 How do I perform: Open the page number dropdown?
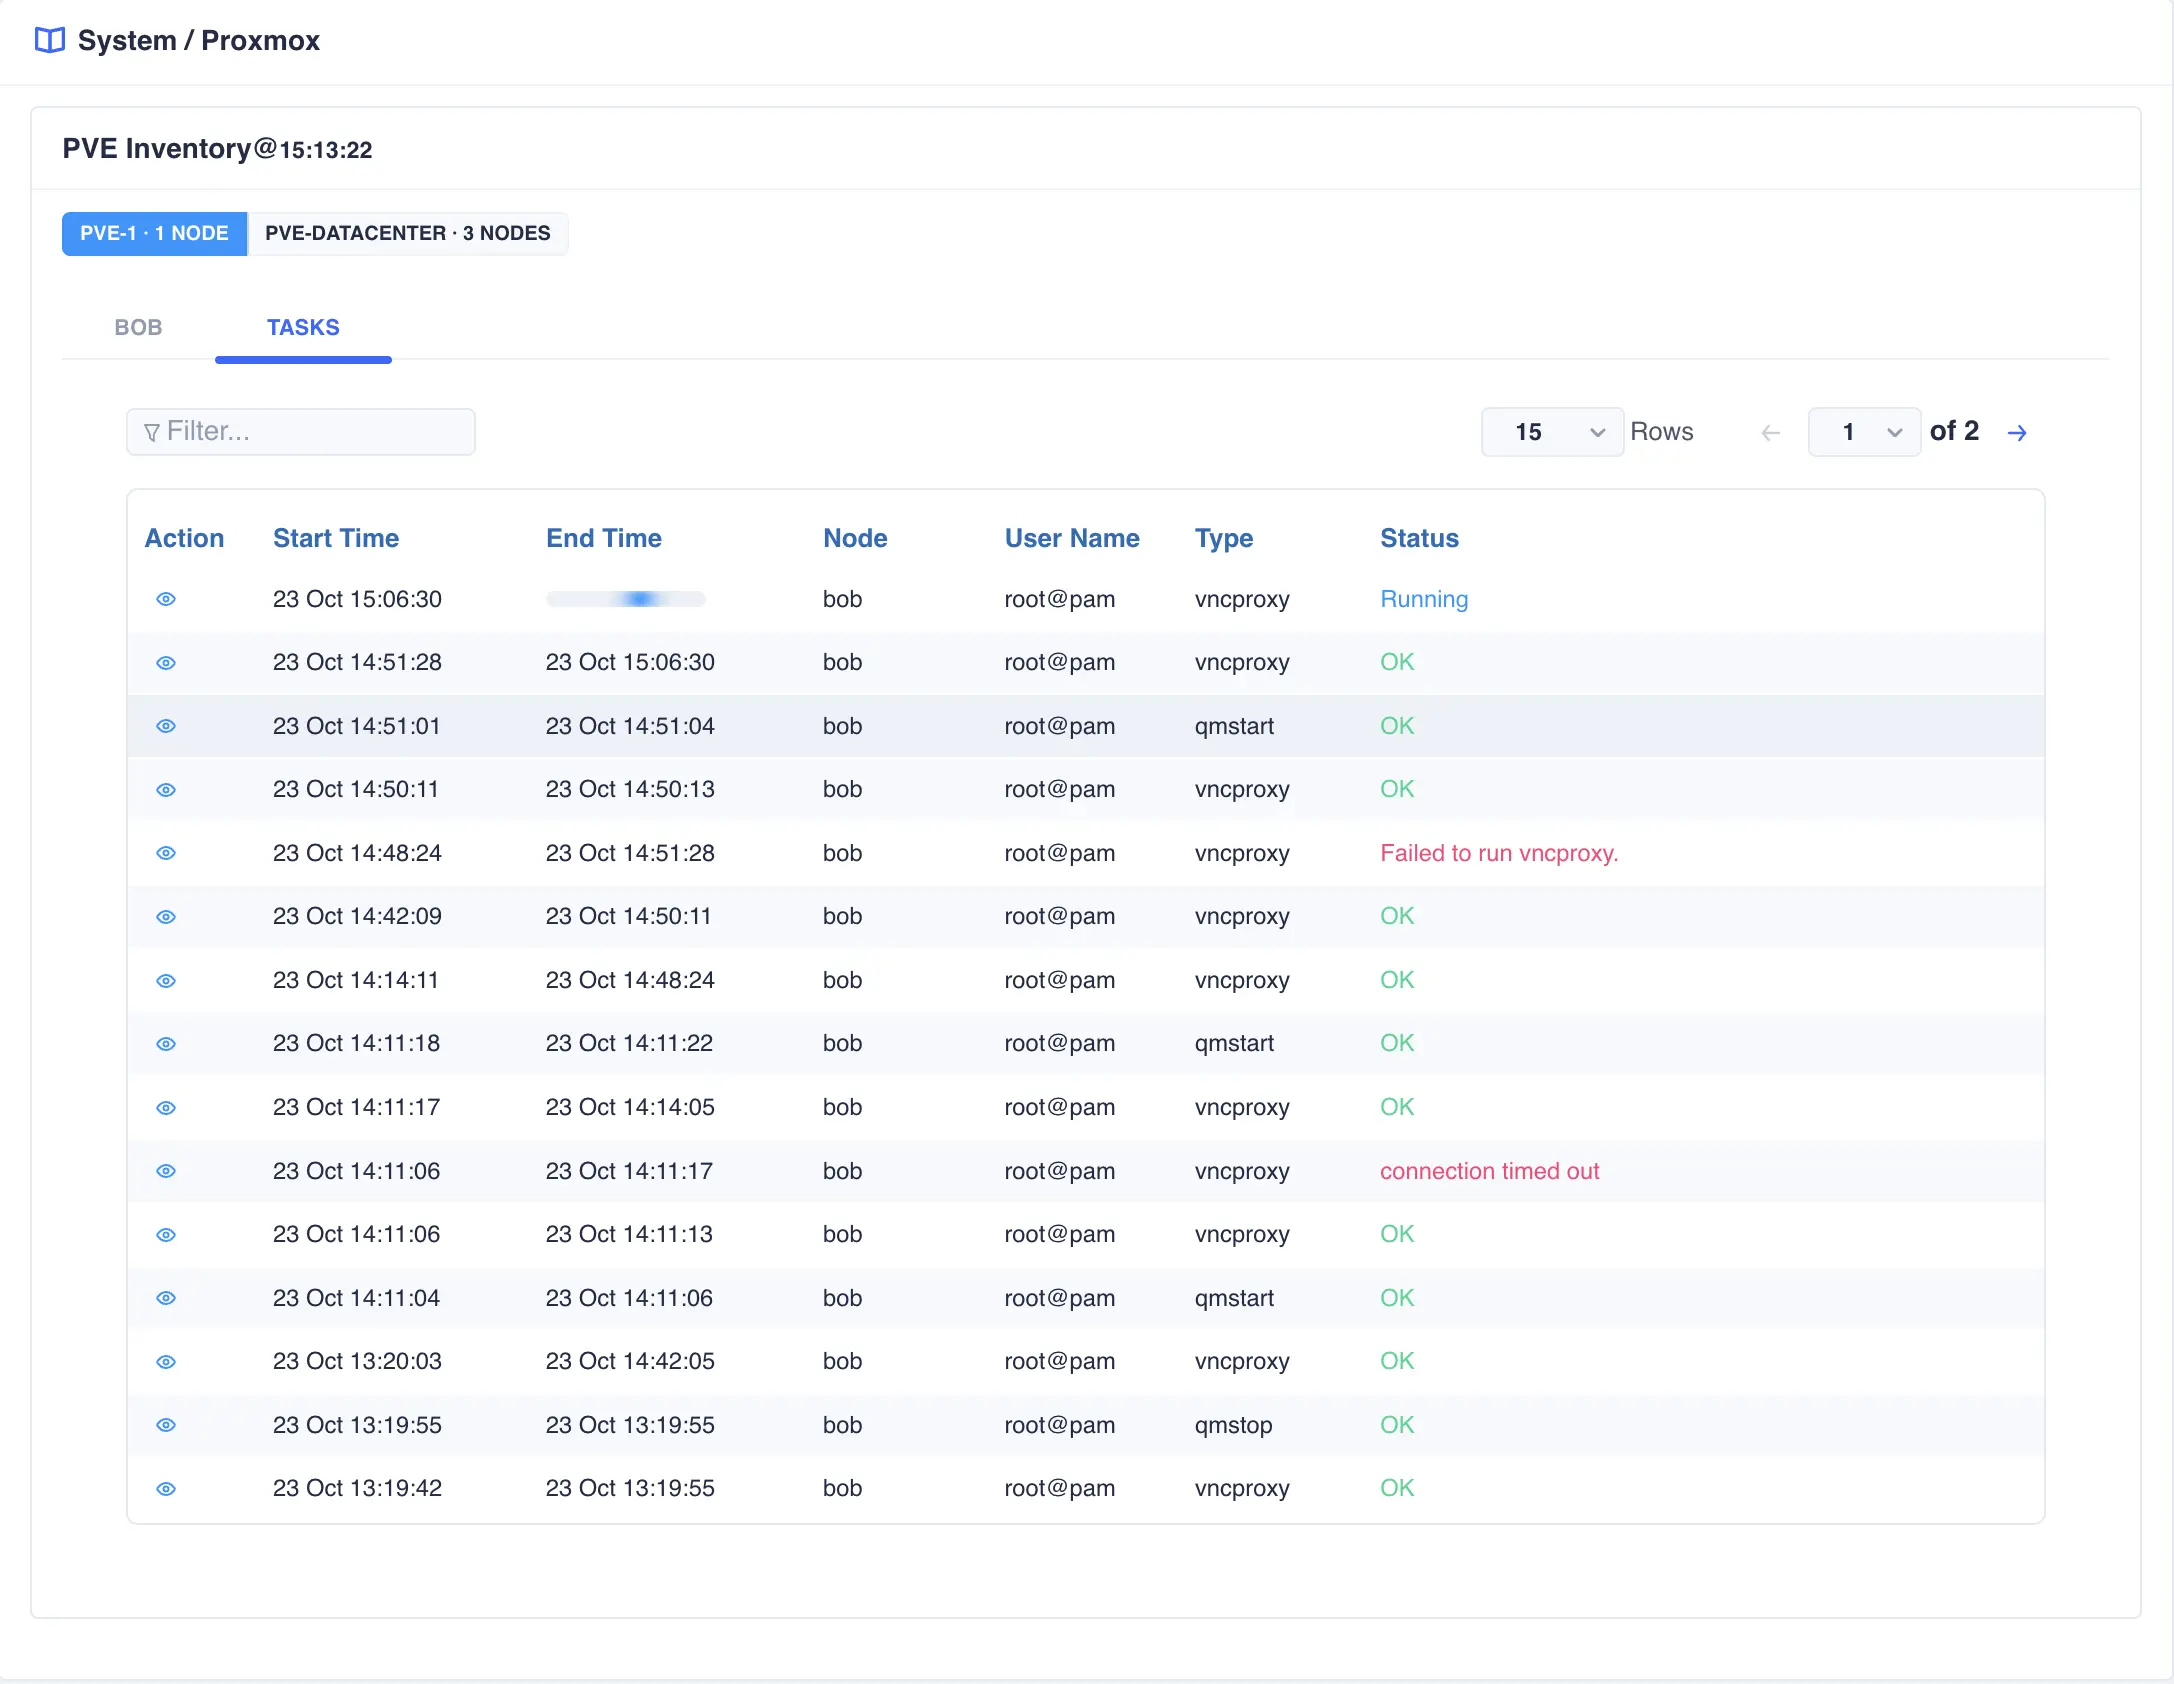1864,432
